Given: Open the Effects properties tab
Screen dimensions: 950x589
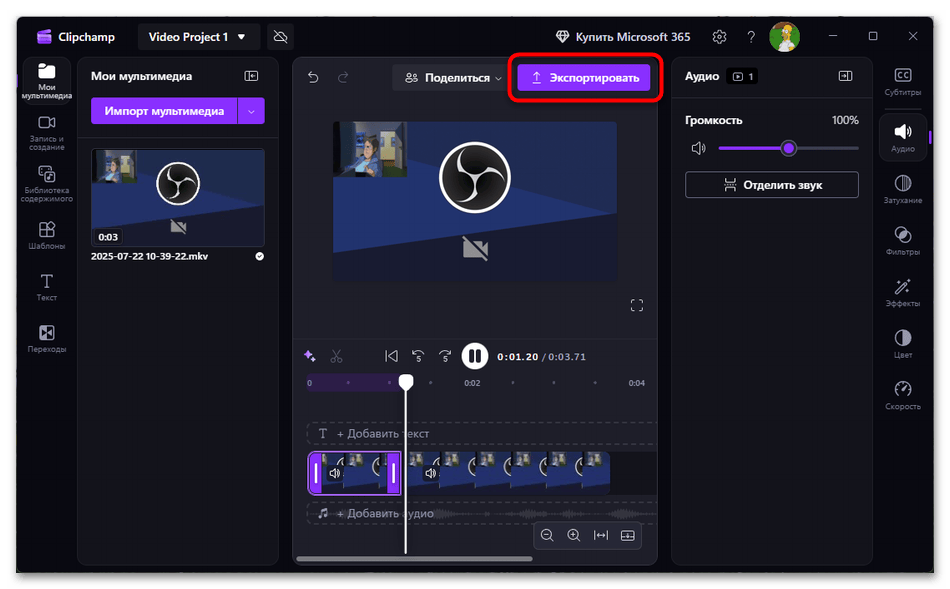Looking at the screenshot, I should click(x=903, y=292).
